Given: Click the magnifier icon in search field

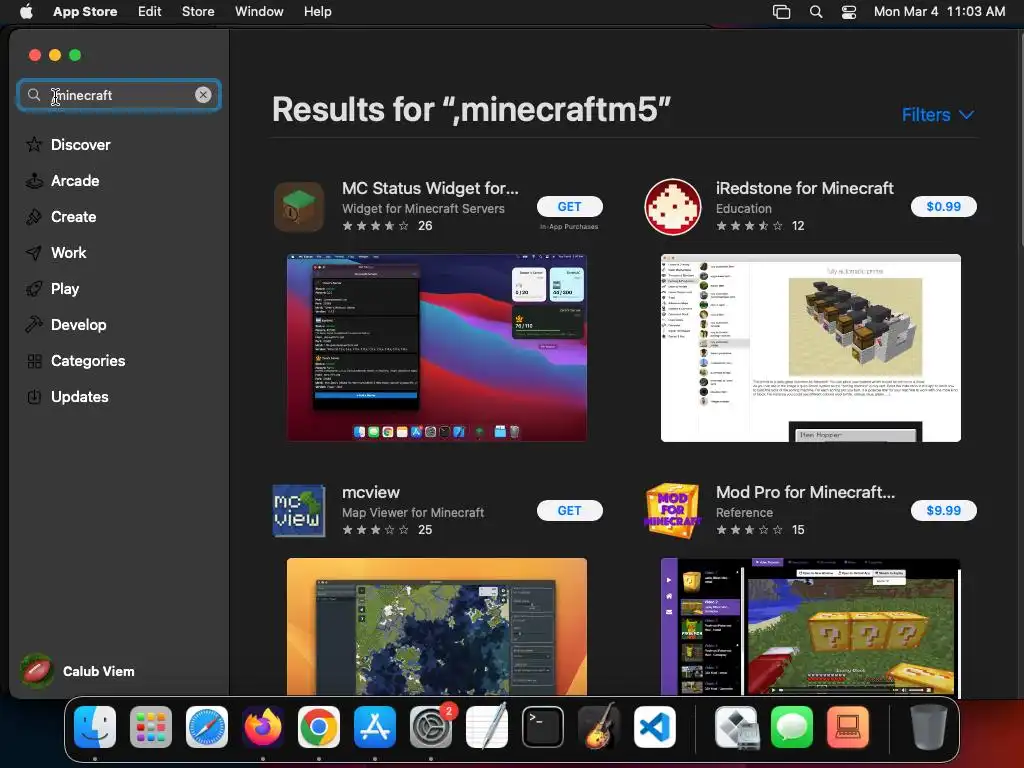Looking at the screenshot, I should click(x=34, y=95).
